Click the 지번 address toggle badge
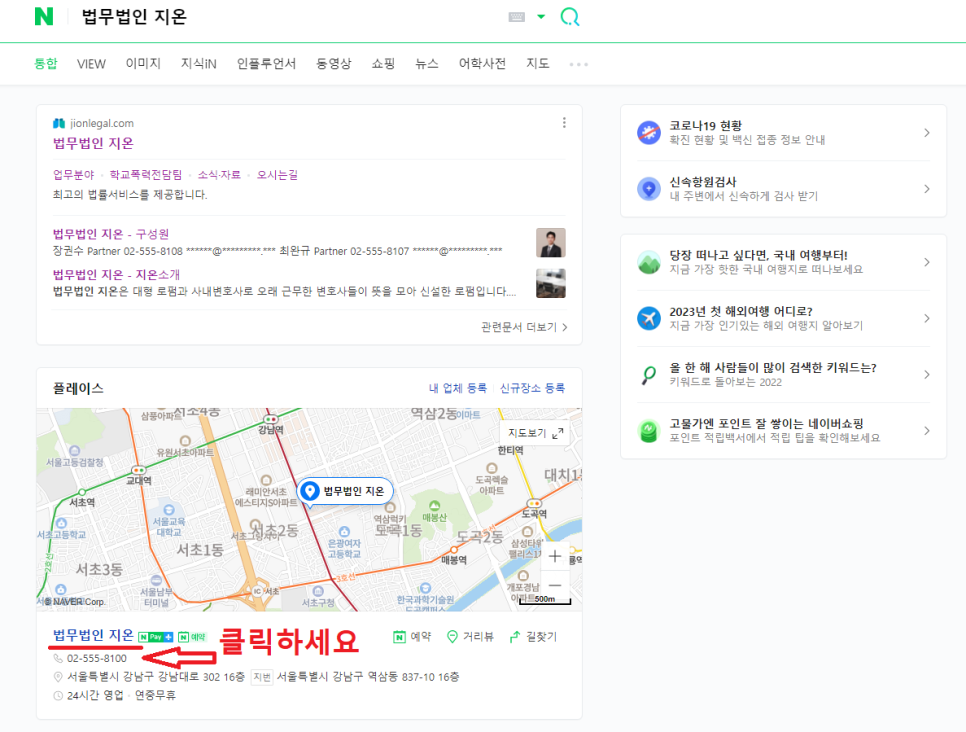The width and height of the screenshot is (966, 732). pos(262,677)
